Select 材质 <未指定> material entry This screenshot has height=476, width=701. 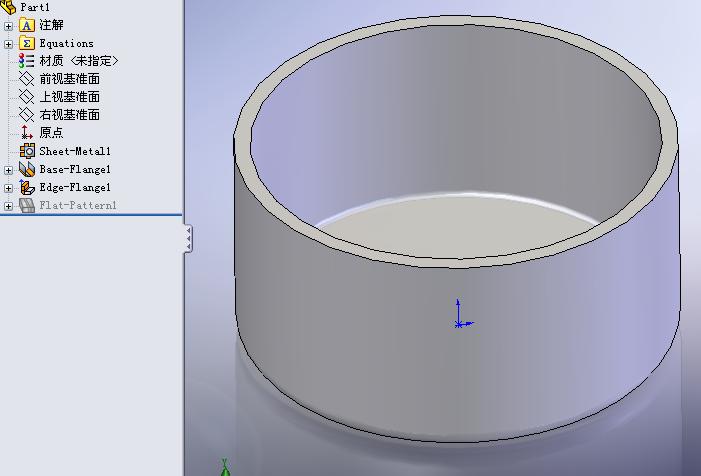click(79, 61)
